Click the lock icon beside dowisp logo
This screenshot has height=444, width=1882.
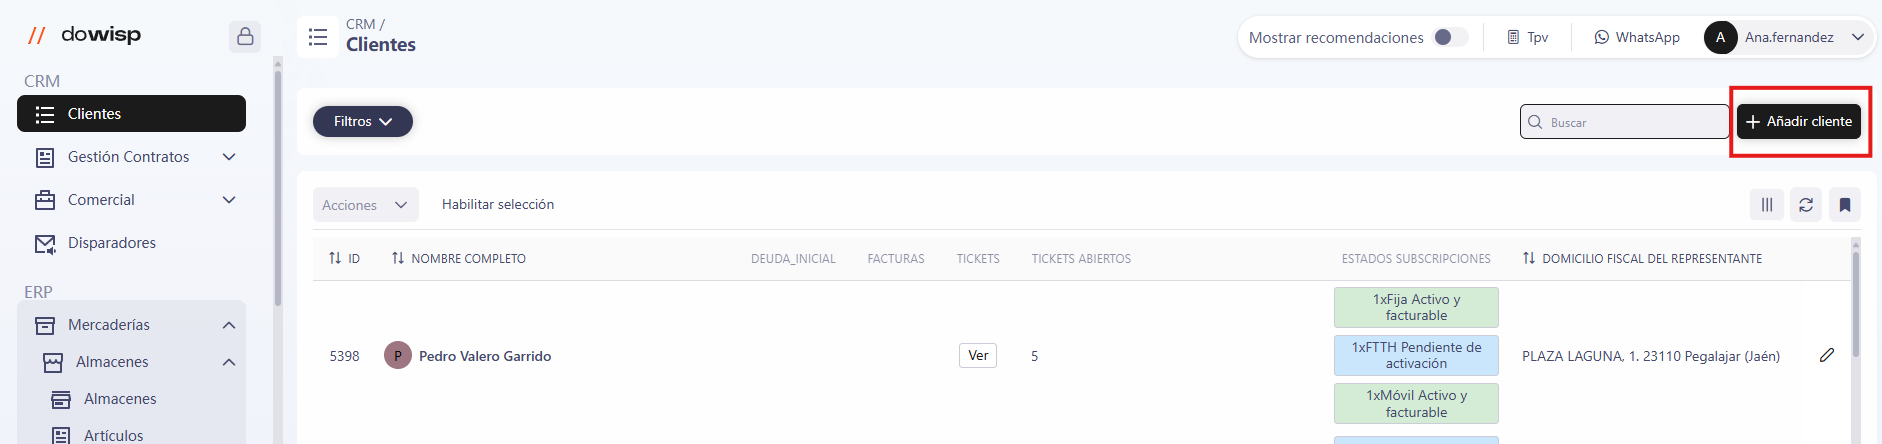[245, 37]
